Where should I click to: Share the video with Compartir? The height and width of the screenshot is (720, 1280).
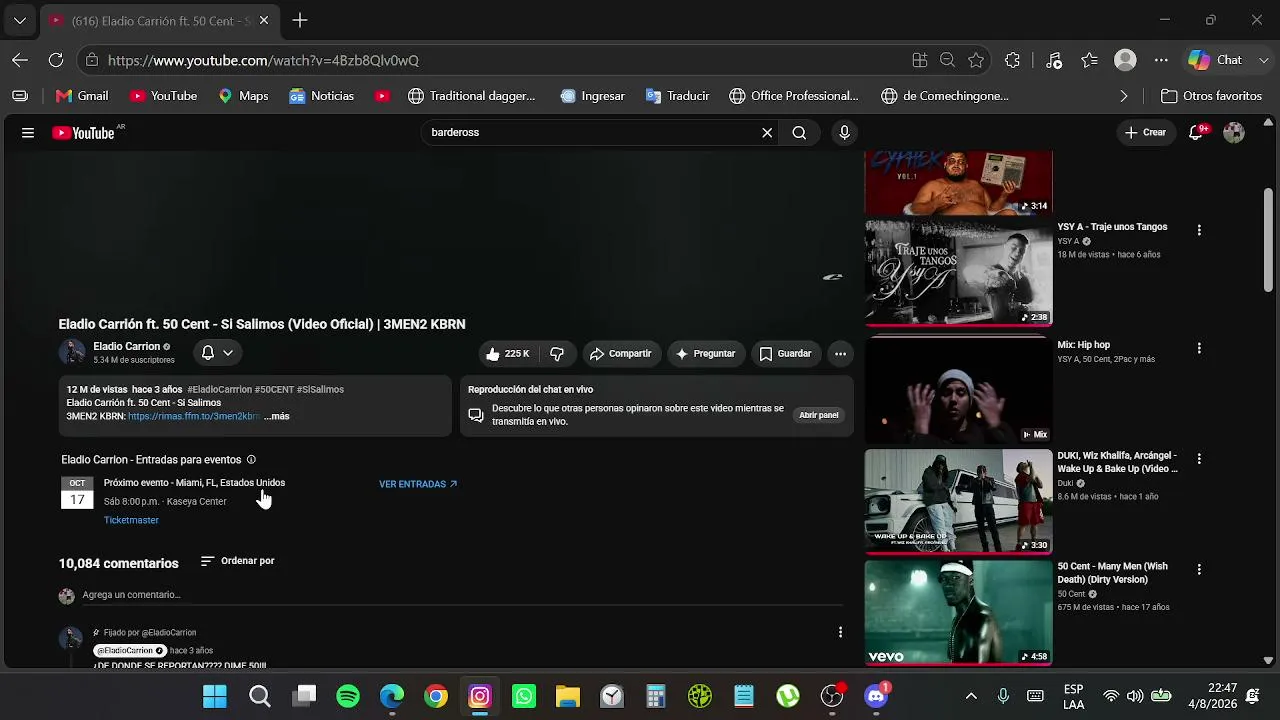tap(620, 354)
